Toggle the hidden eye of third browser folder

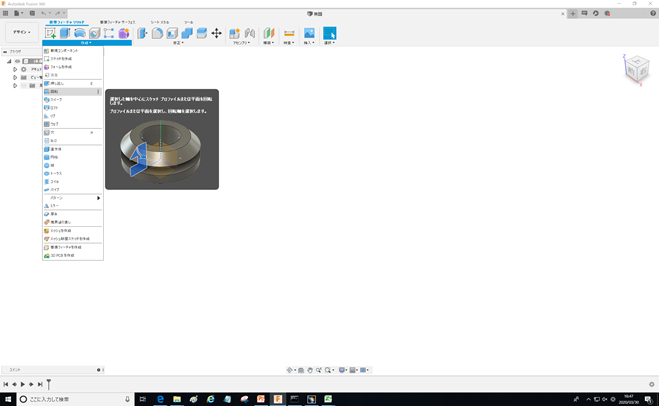click(24, 86)
